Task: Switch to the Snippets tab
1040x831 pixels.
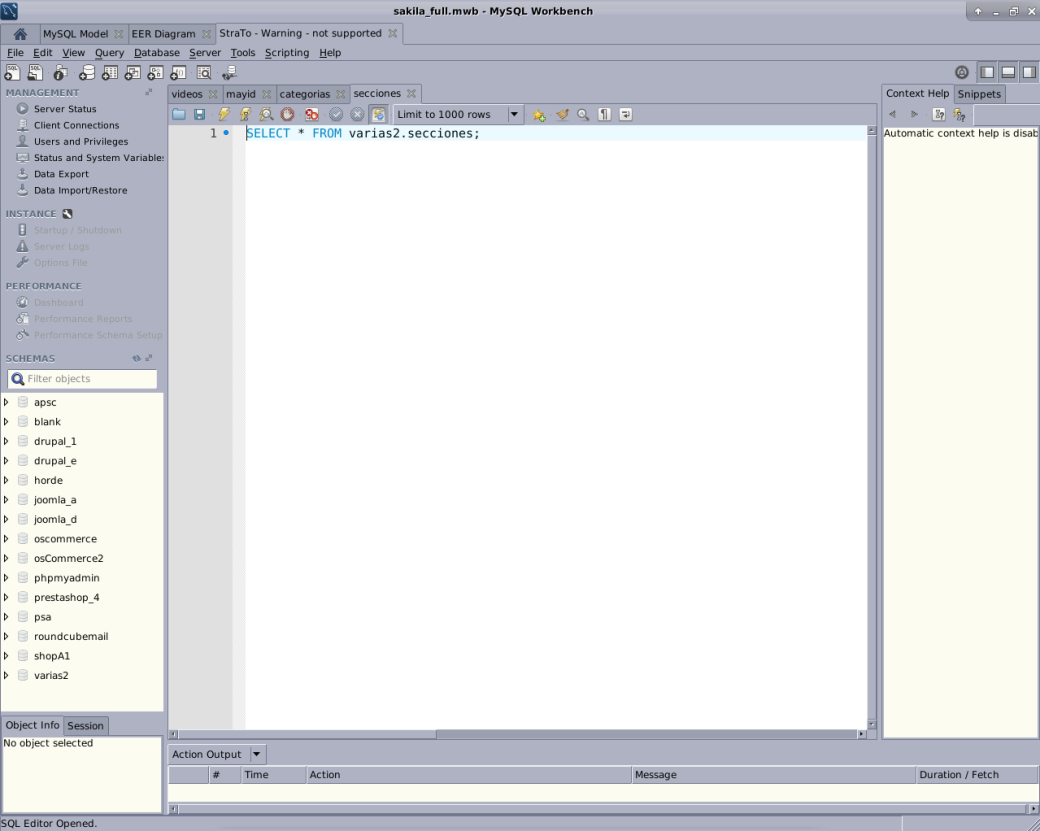Action: (x=979, y=94)
